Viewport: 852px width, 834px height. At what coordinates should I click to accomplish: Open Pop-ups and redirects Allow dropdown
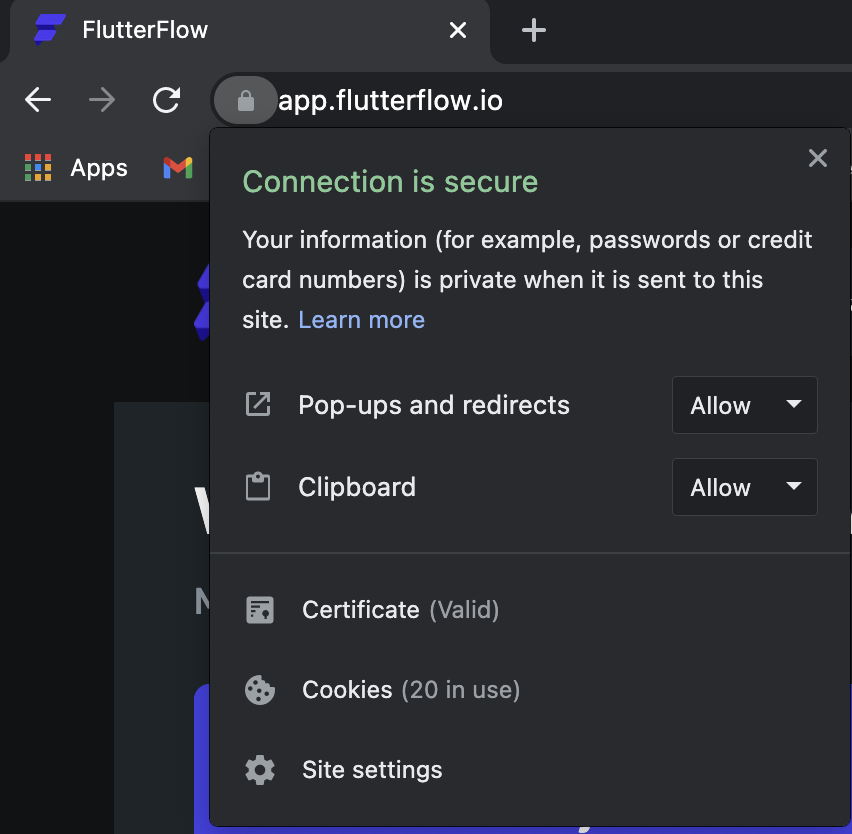pos(744,405)
